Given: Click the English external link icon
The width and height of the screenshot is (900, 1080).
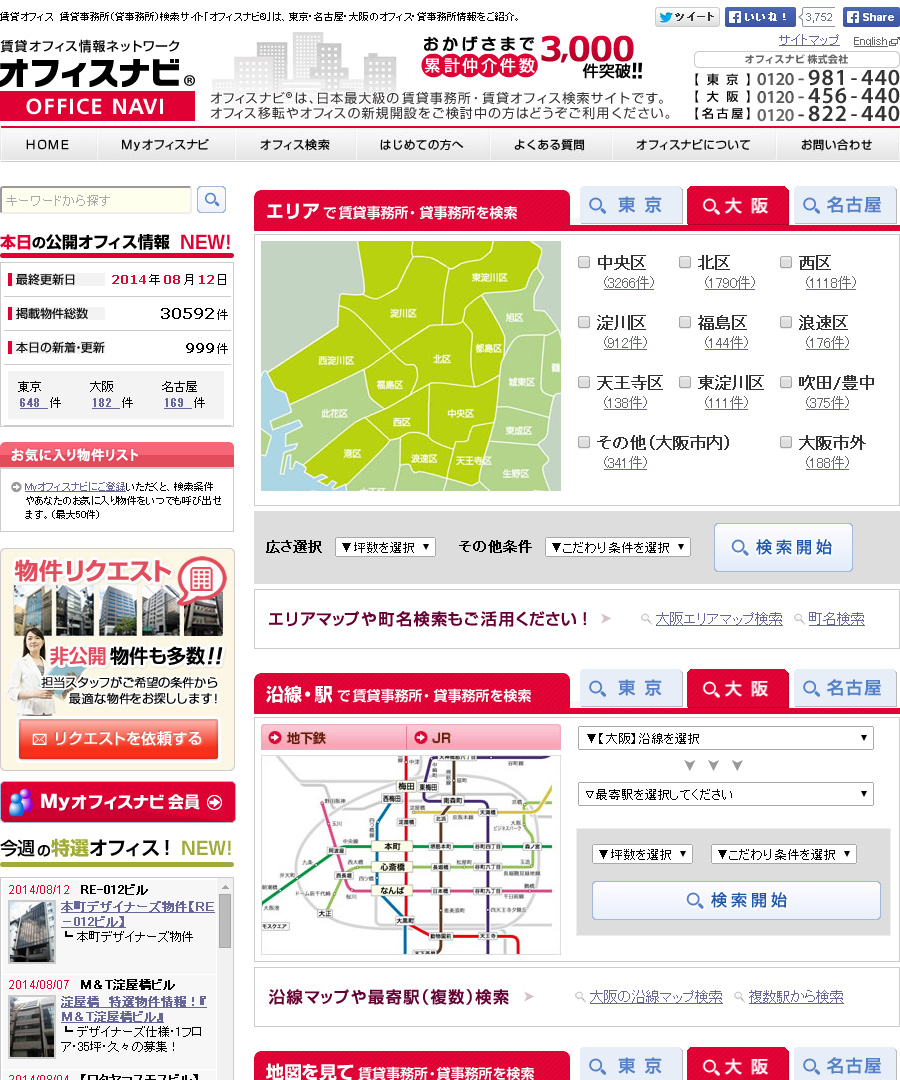Looking at the screenshot, I should (894, 41).
